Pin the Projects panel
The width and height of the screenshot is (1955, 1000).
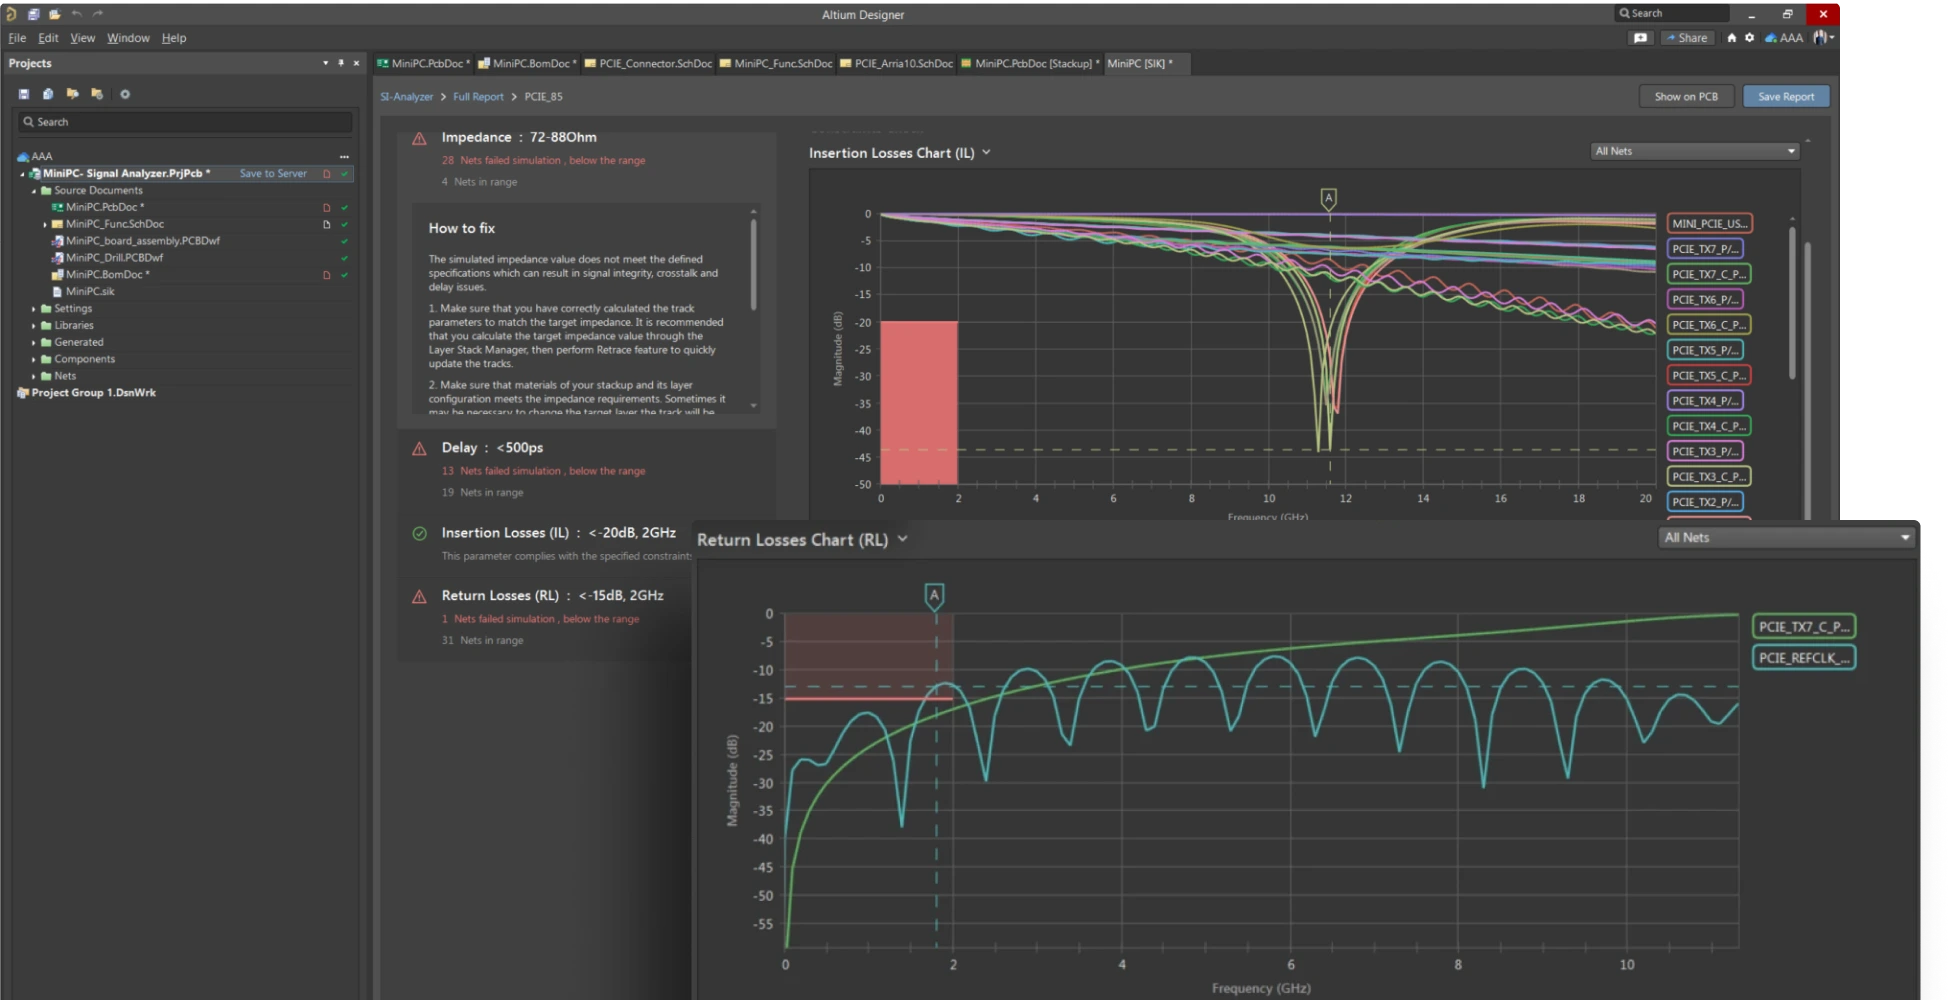tap(341, 63)
